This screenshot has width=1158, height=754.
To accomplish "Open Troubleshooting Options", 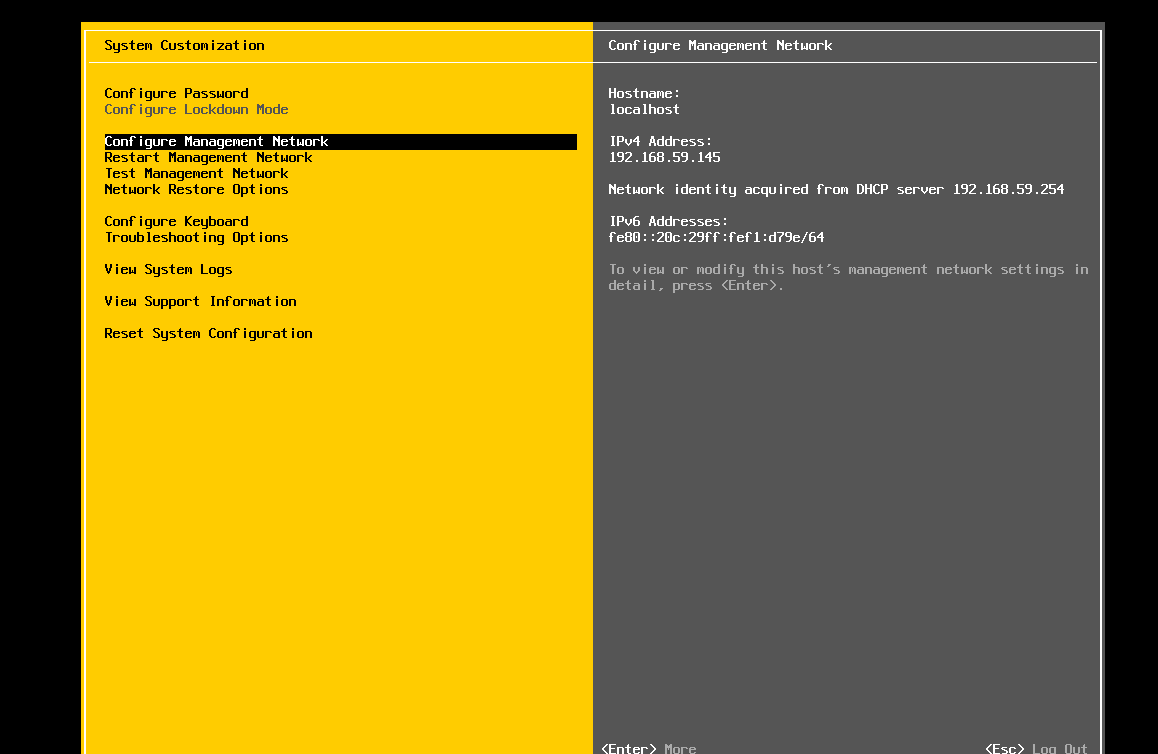I will pyautogui.click(x=196, y=238).
